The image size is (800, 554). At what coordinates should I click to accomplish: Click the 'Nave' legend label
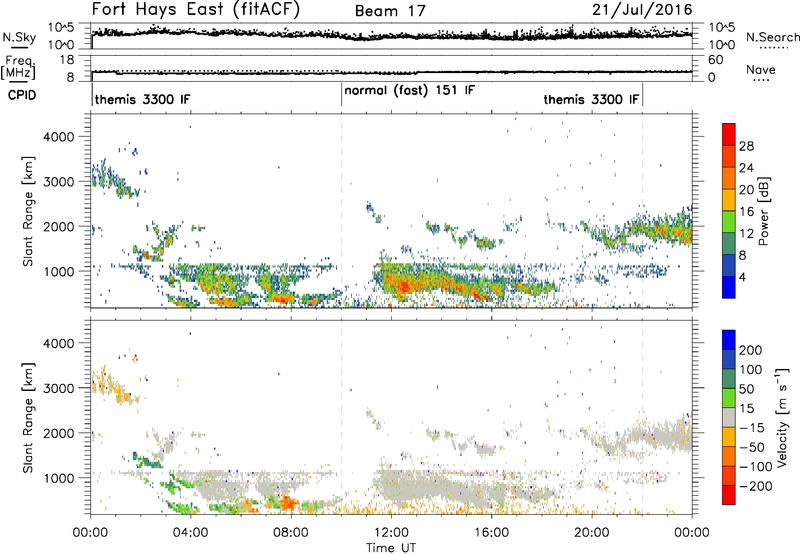(761, 69)
